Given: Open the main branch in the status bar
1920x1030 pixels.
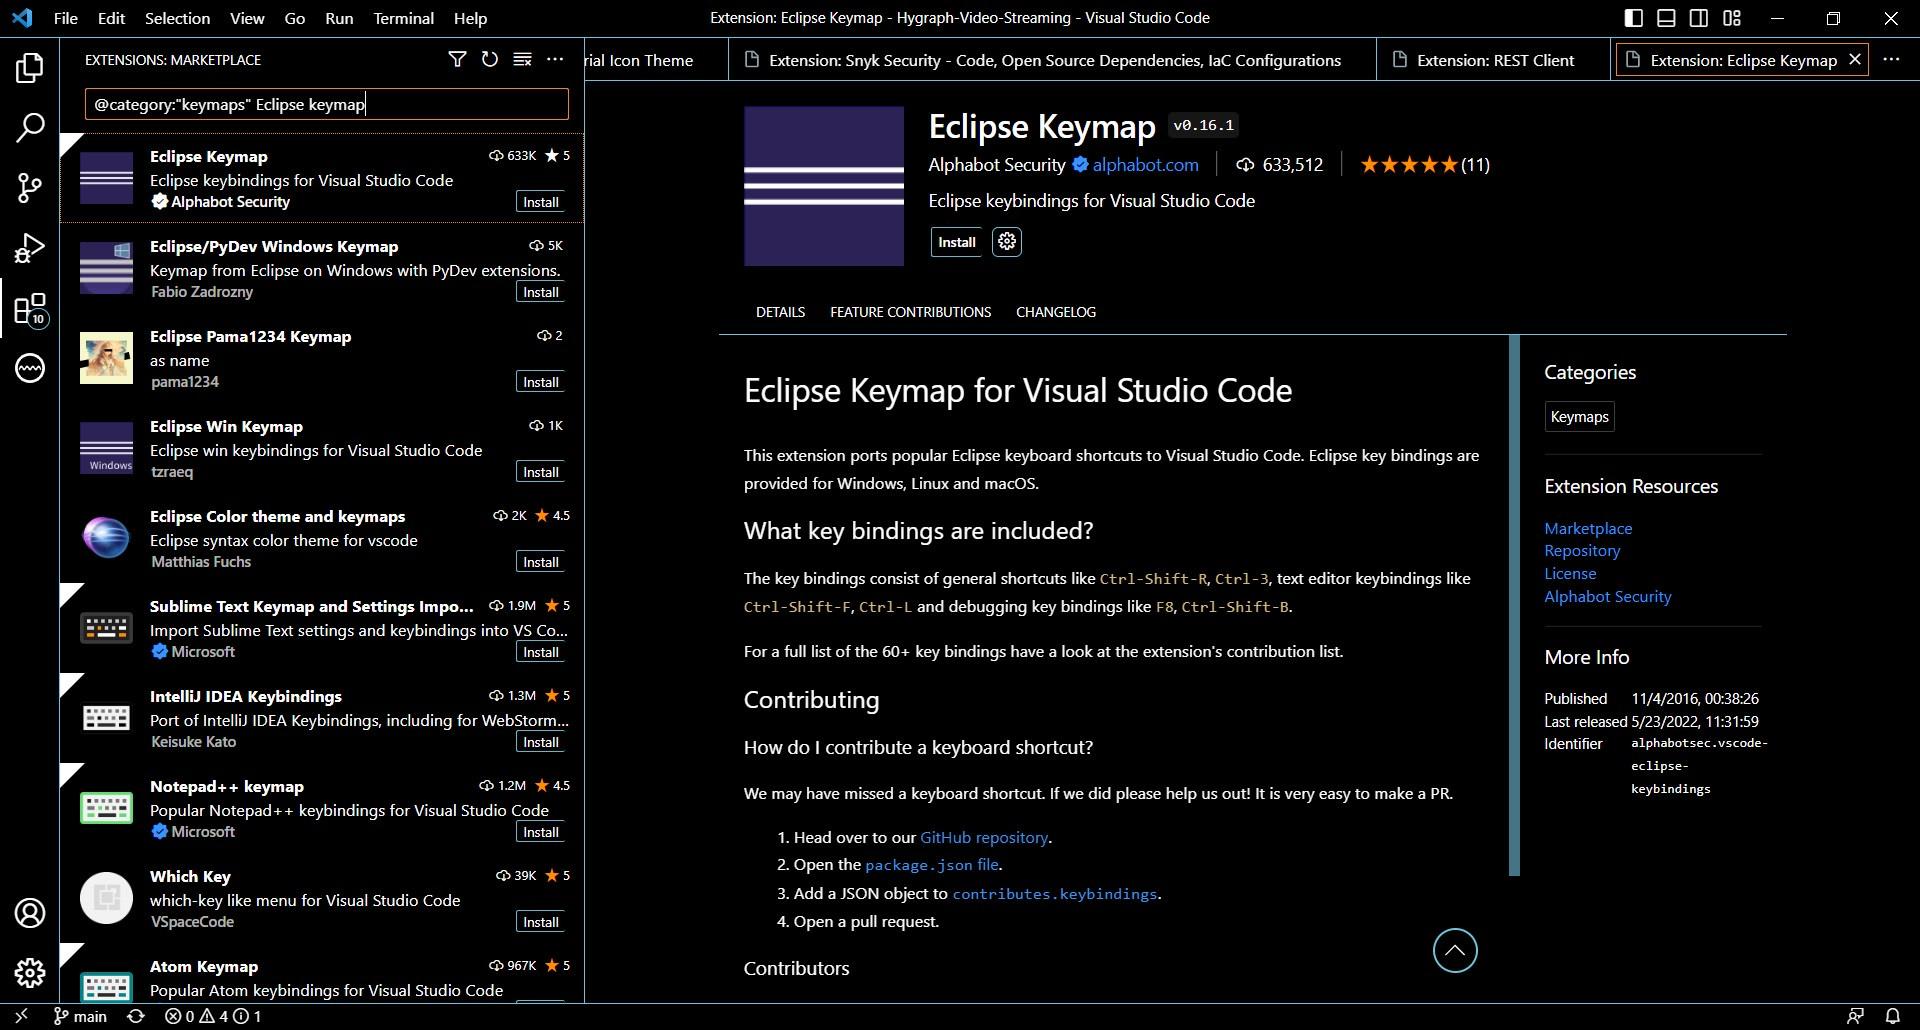Looking at the screenshot, I should (80, 1016).
